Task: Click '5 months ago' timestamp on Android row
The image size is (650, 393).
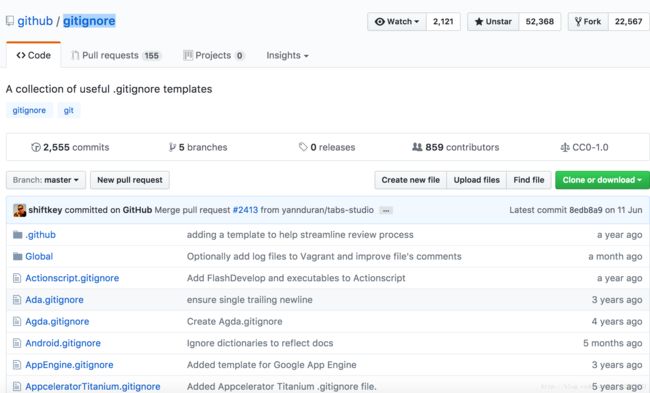Action: click(x=613, y=343)
